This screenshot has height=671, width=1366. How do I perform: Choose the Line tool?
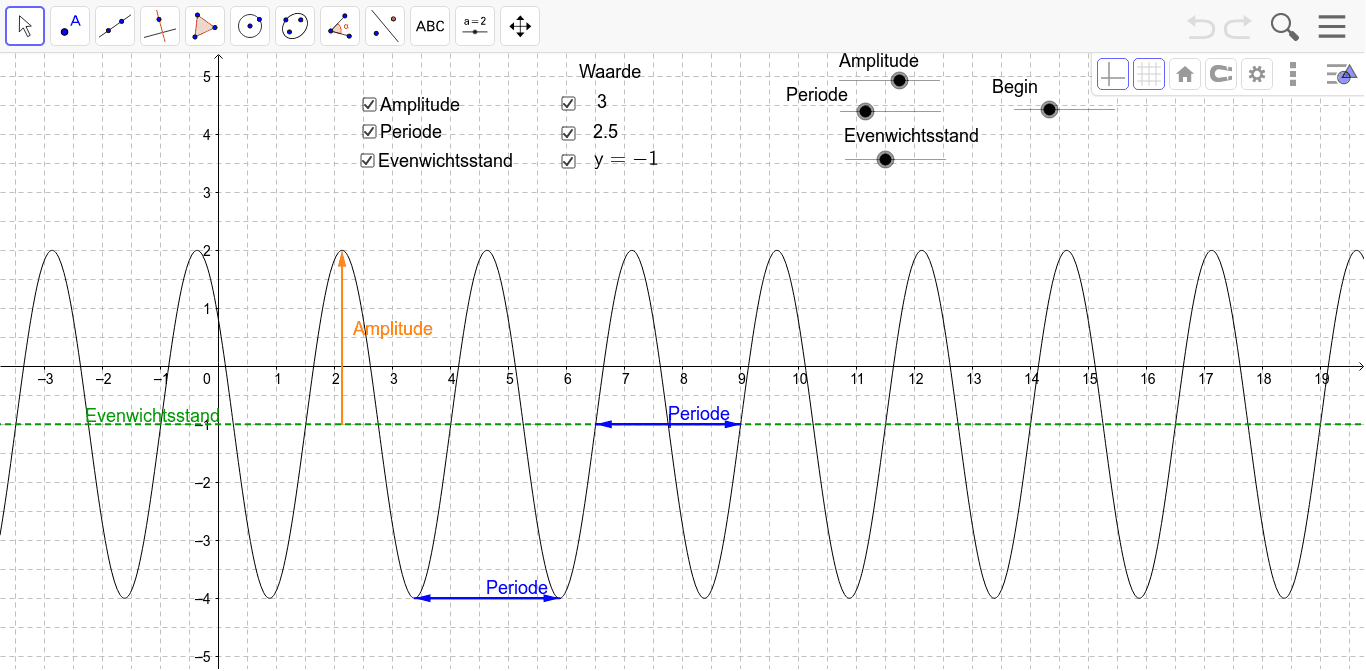tap(114, 26)
